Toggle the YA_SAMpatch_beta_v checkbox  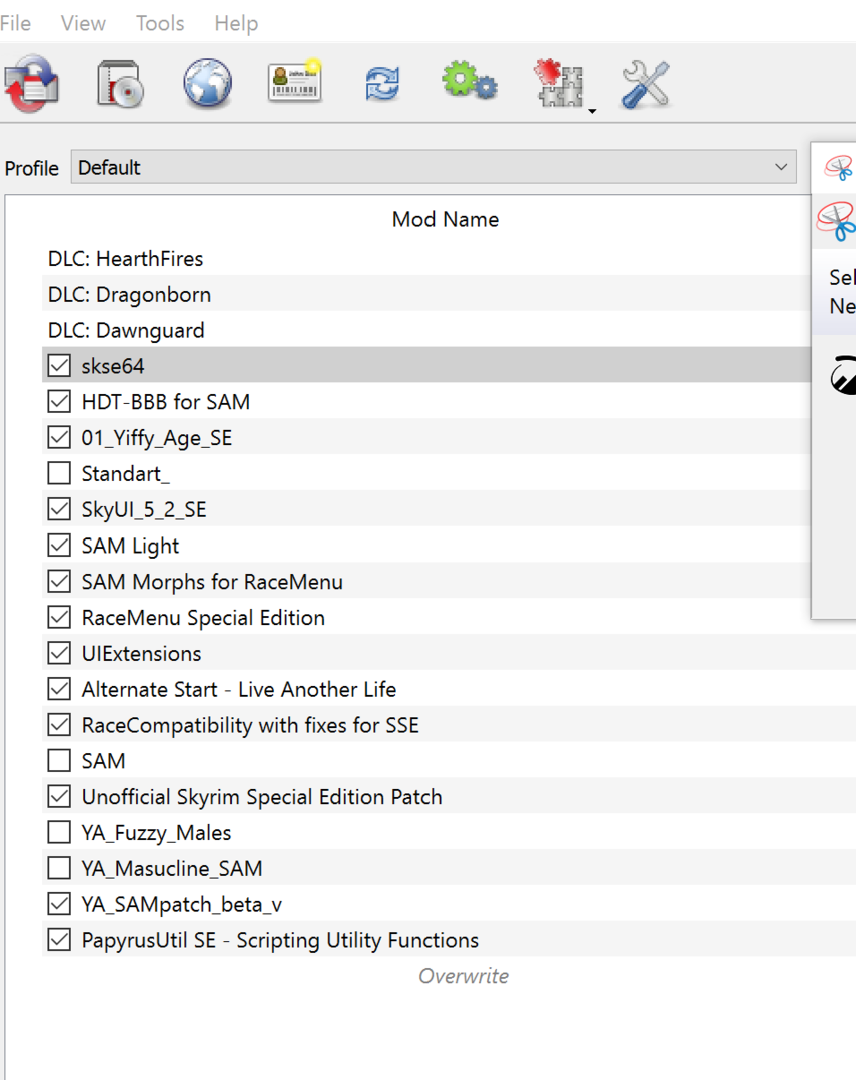coord(59,904)
